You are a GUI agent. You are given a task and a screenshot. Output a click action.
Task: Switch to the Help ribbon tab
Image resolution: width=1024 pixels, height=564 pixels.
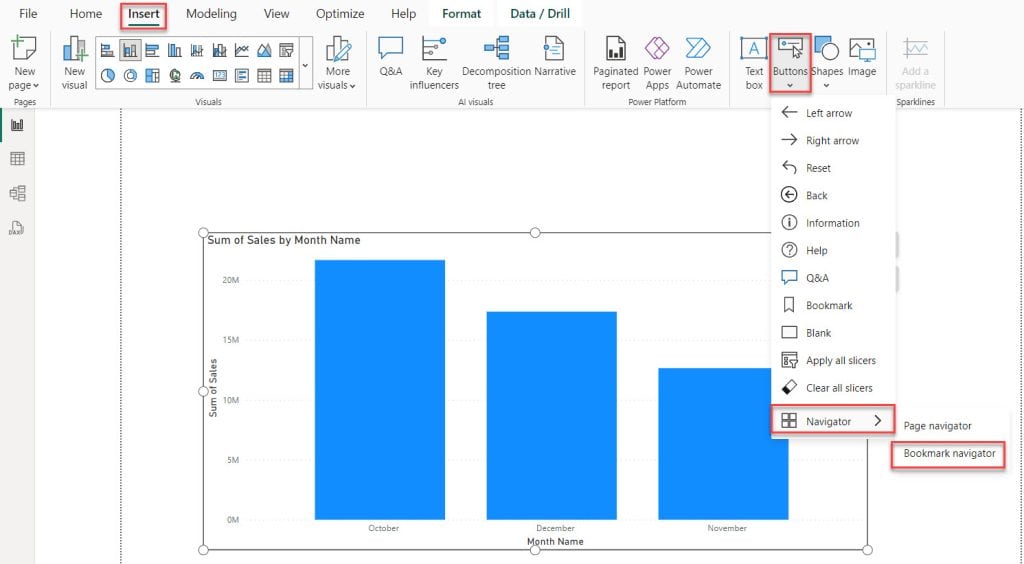tap(403, 14)
